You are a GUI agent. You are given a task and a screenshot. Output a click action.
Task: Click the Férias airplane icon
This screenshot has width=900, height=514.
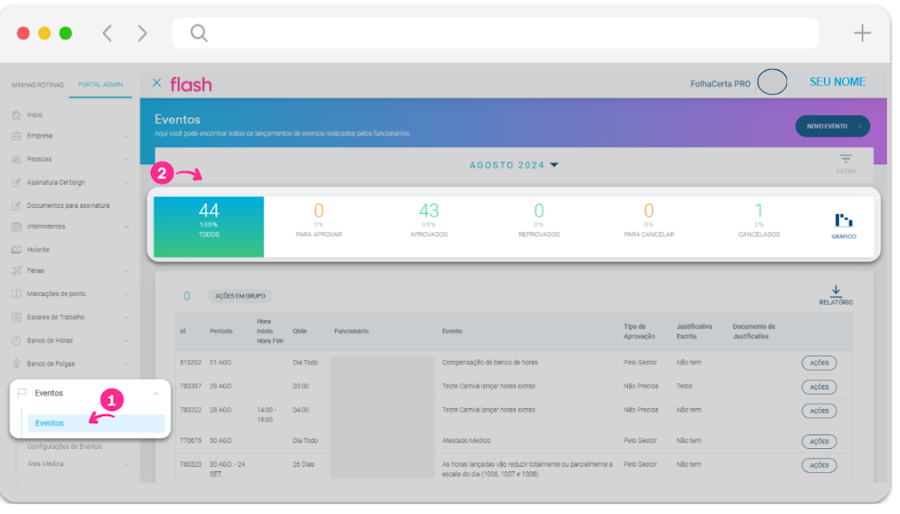(x=16, y=271)
